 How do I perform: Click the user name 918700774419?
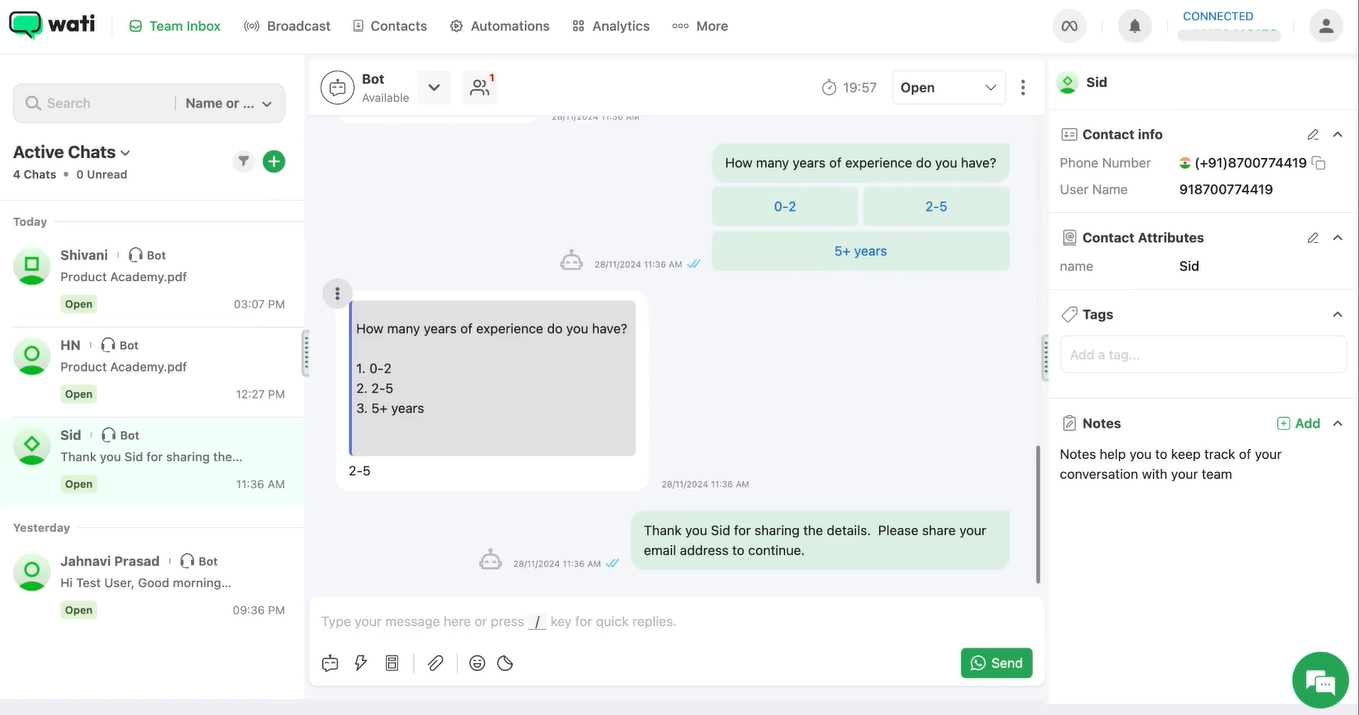pyautogui.click(x=1226, y=189)
